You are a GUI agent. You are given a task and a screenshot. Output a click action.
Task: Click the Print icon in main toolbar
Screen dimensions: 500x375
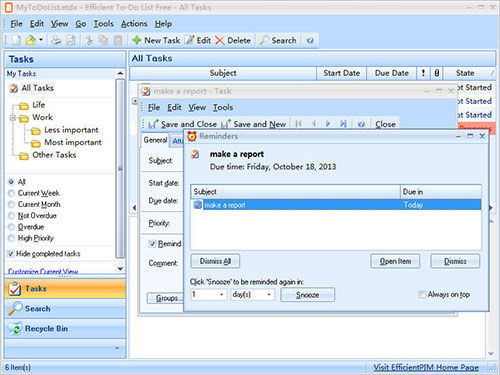pos(56,40)
